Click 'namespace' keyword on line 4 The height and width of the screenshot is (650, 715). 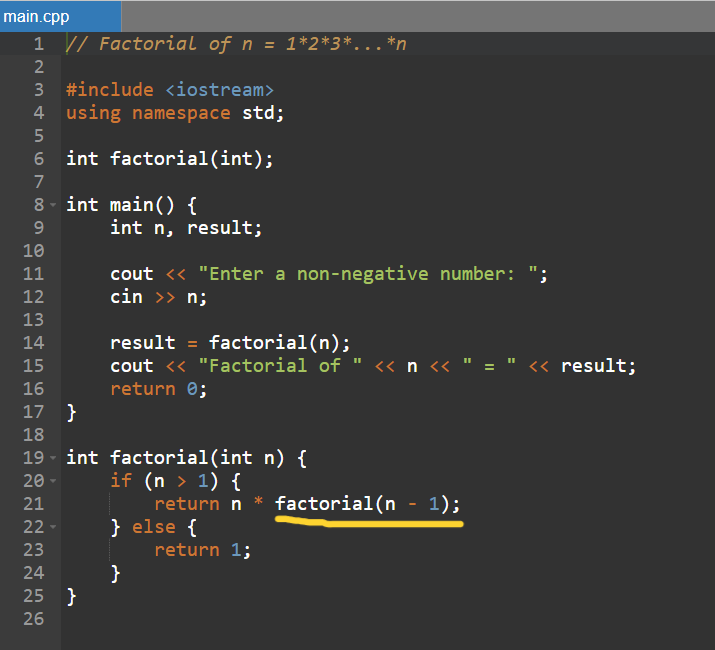point(181,113)
